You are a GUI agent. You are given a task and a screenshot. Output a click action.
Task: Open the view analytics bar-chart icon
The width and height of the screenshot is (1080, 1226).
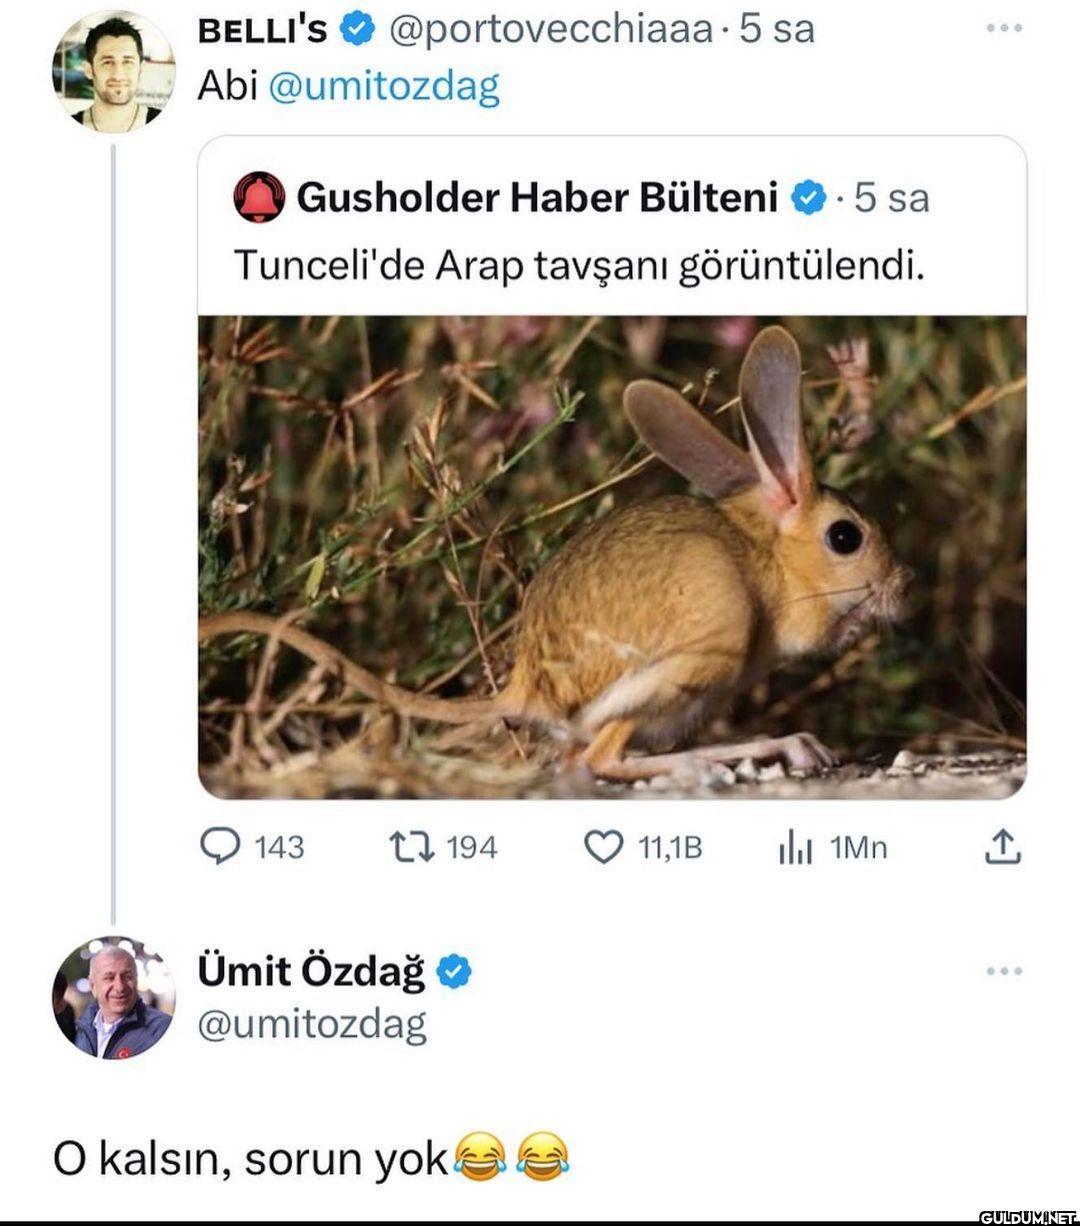point(795,848)
